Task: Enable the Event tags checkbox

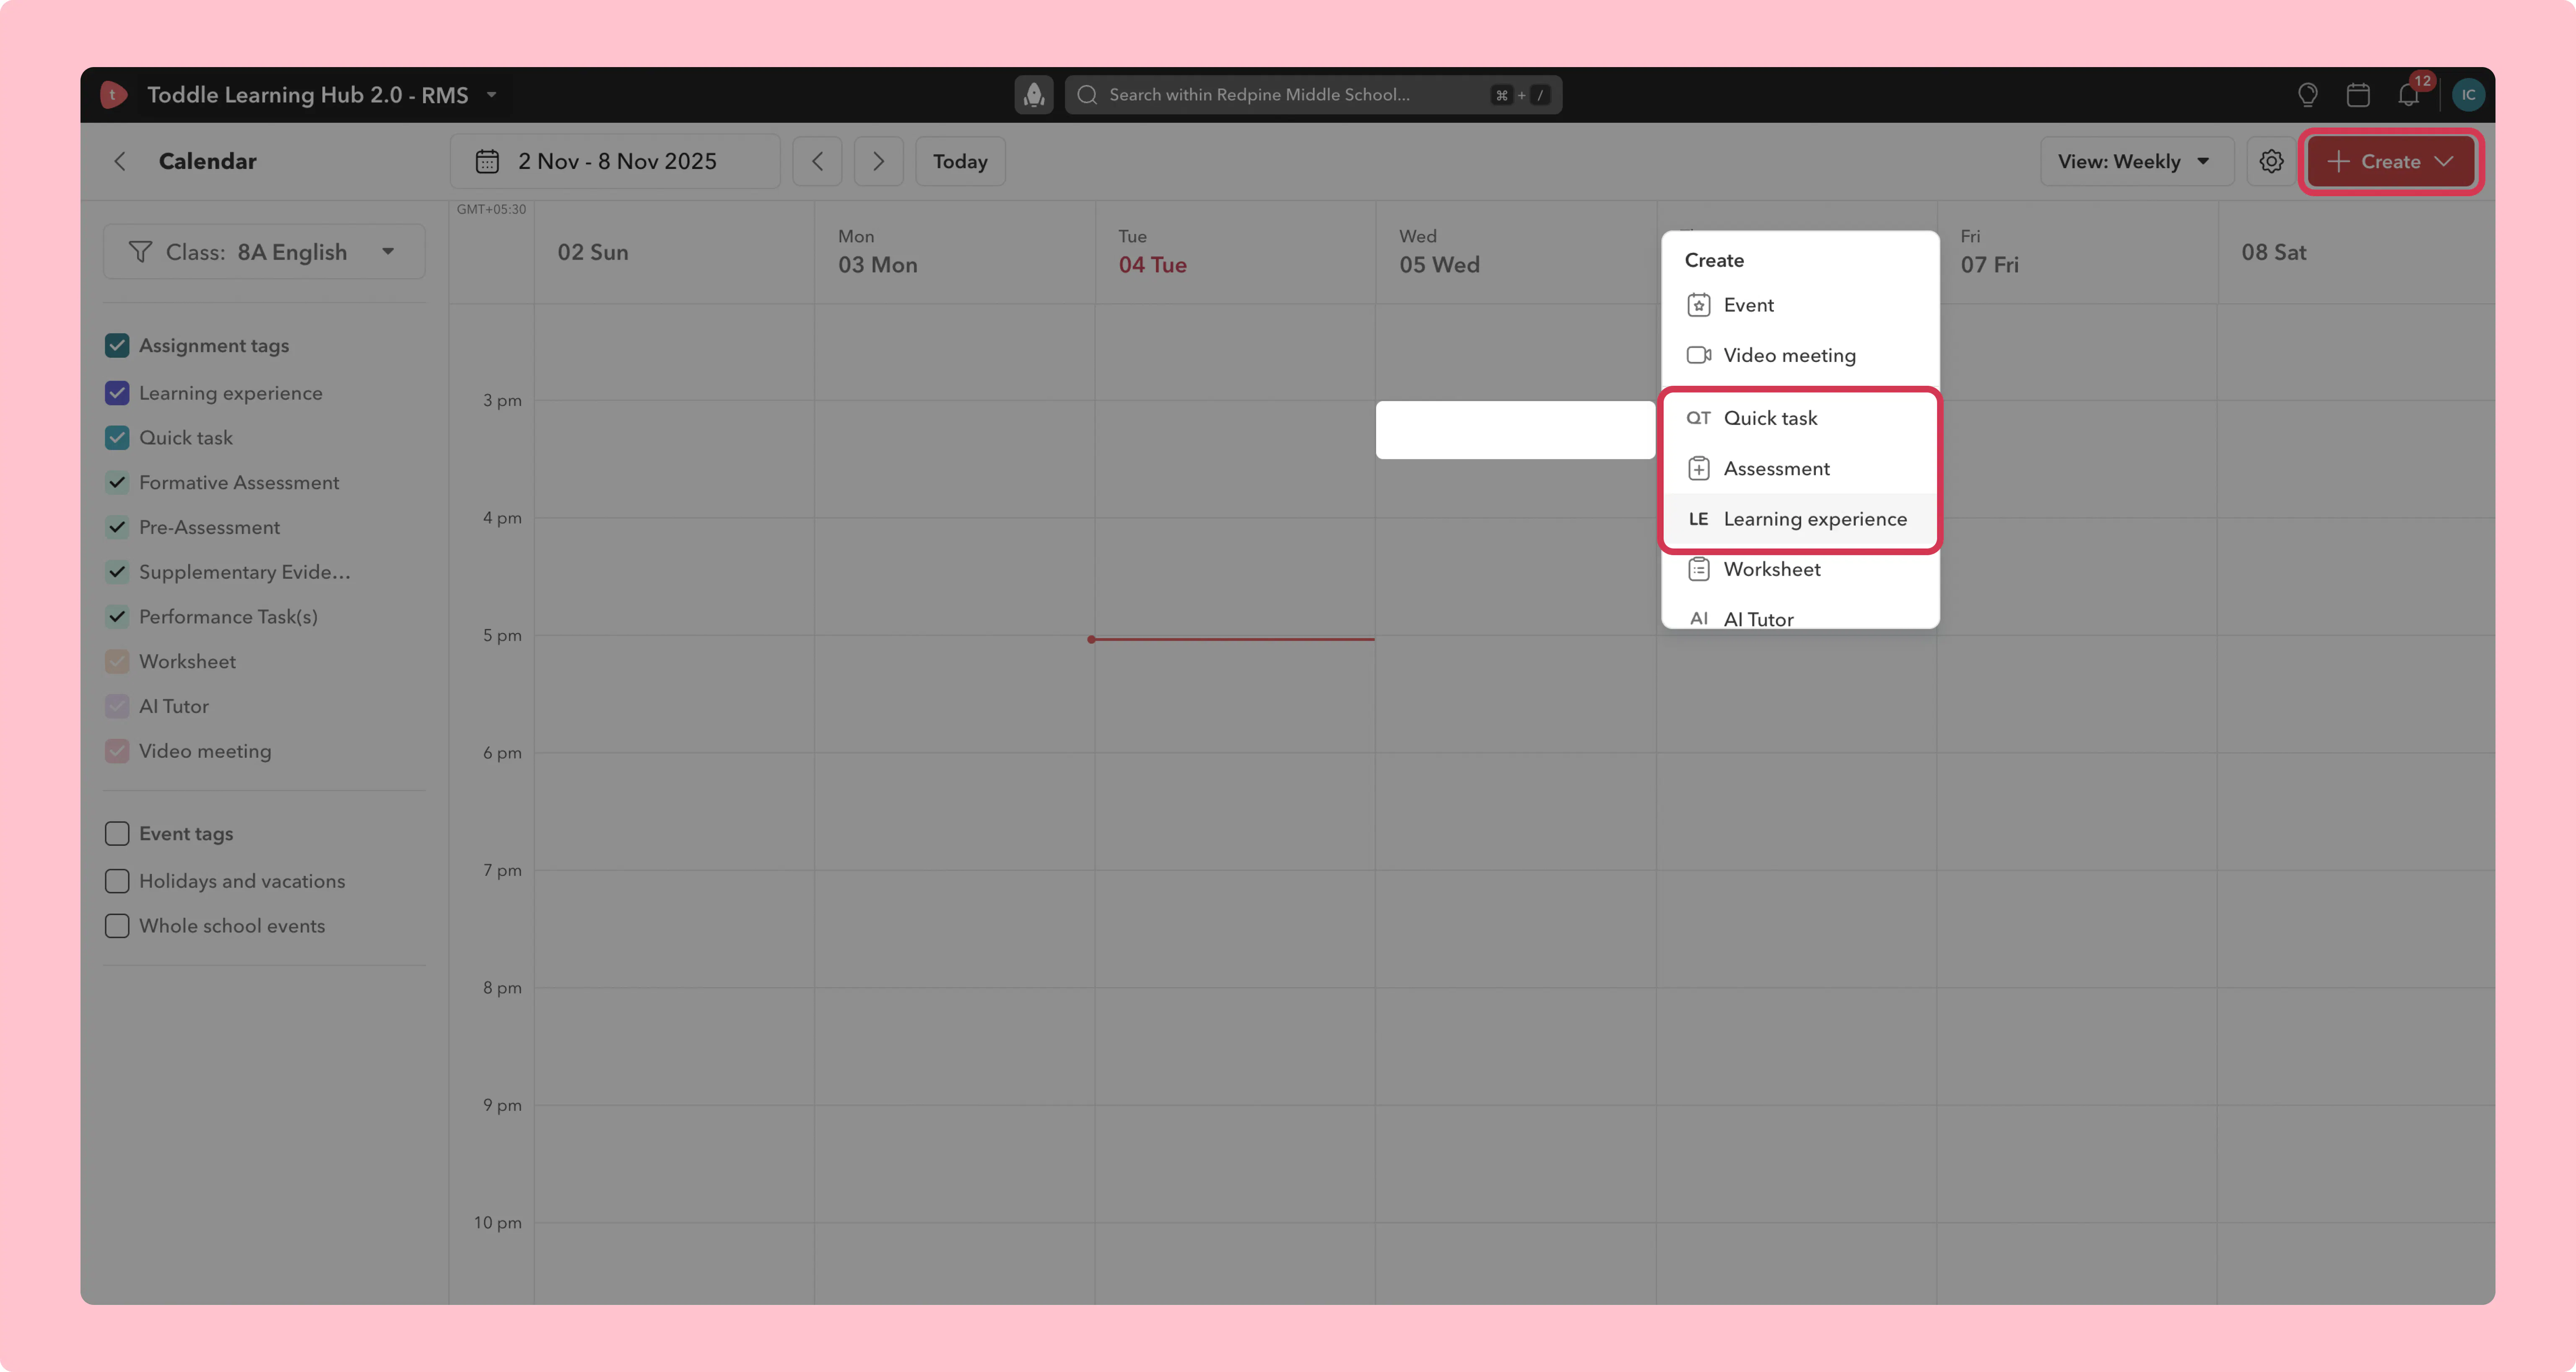Action: pyautogui.click(x=117, y=833)
